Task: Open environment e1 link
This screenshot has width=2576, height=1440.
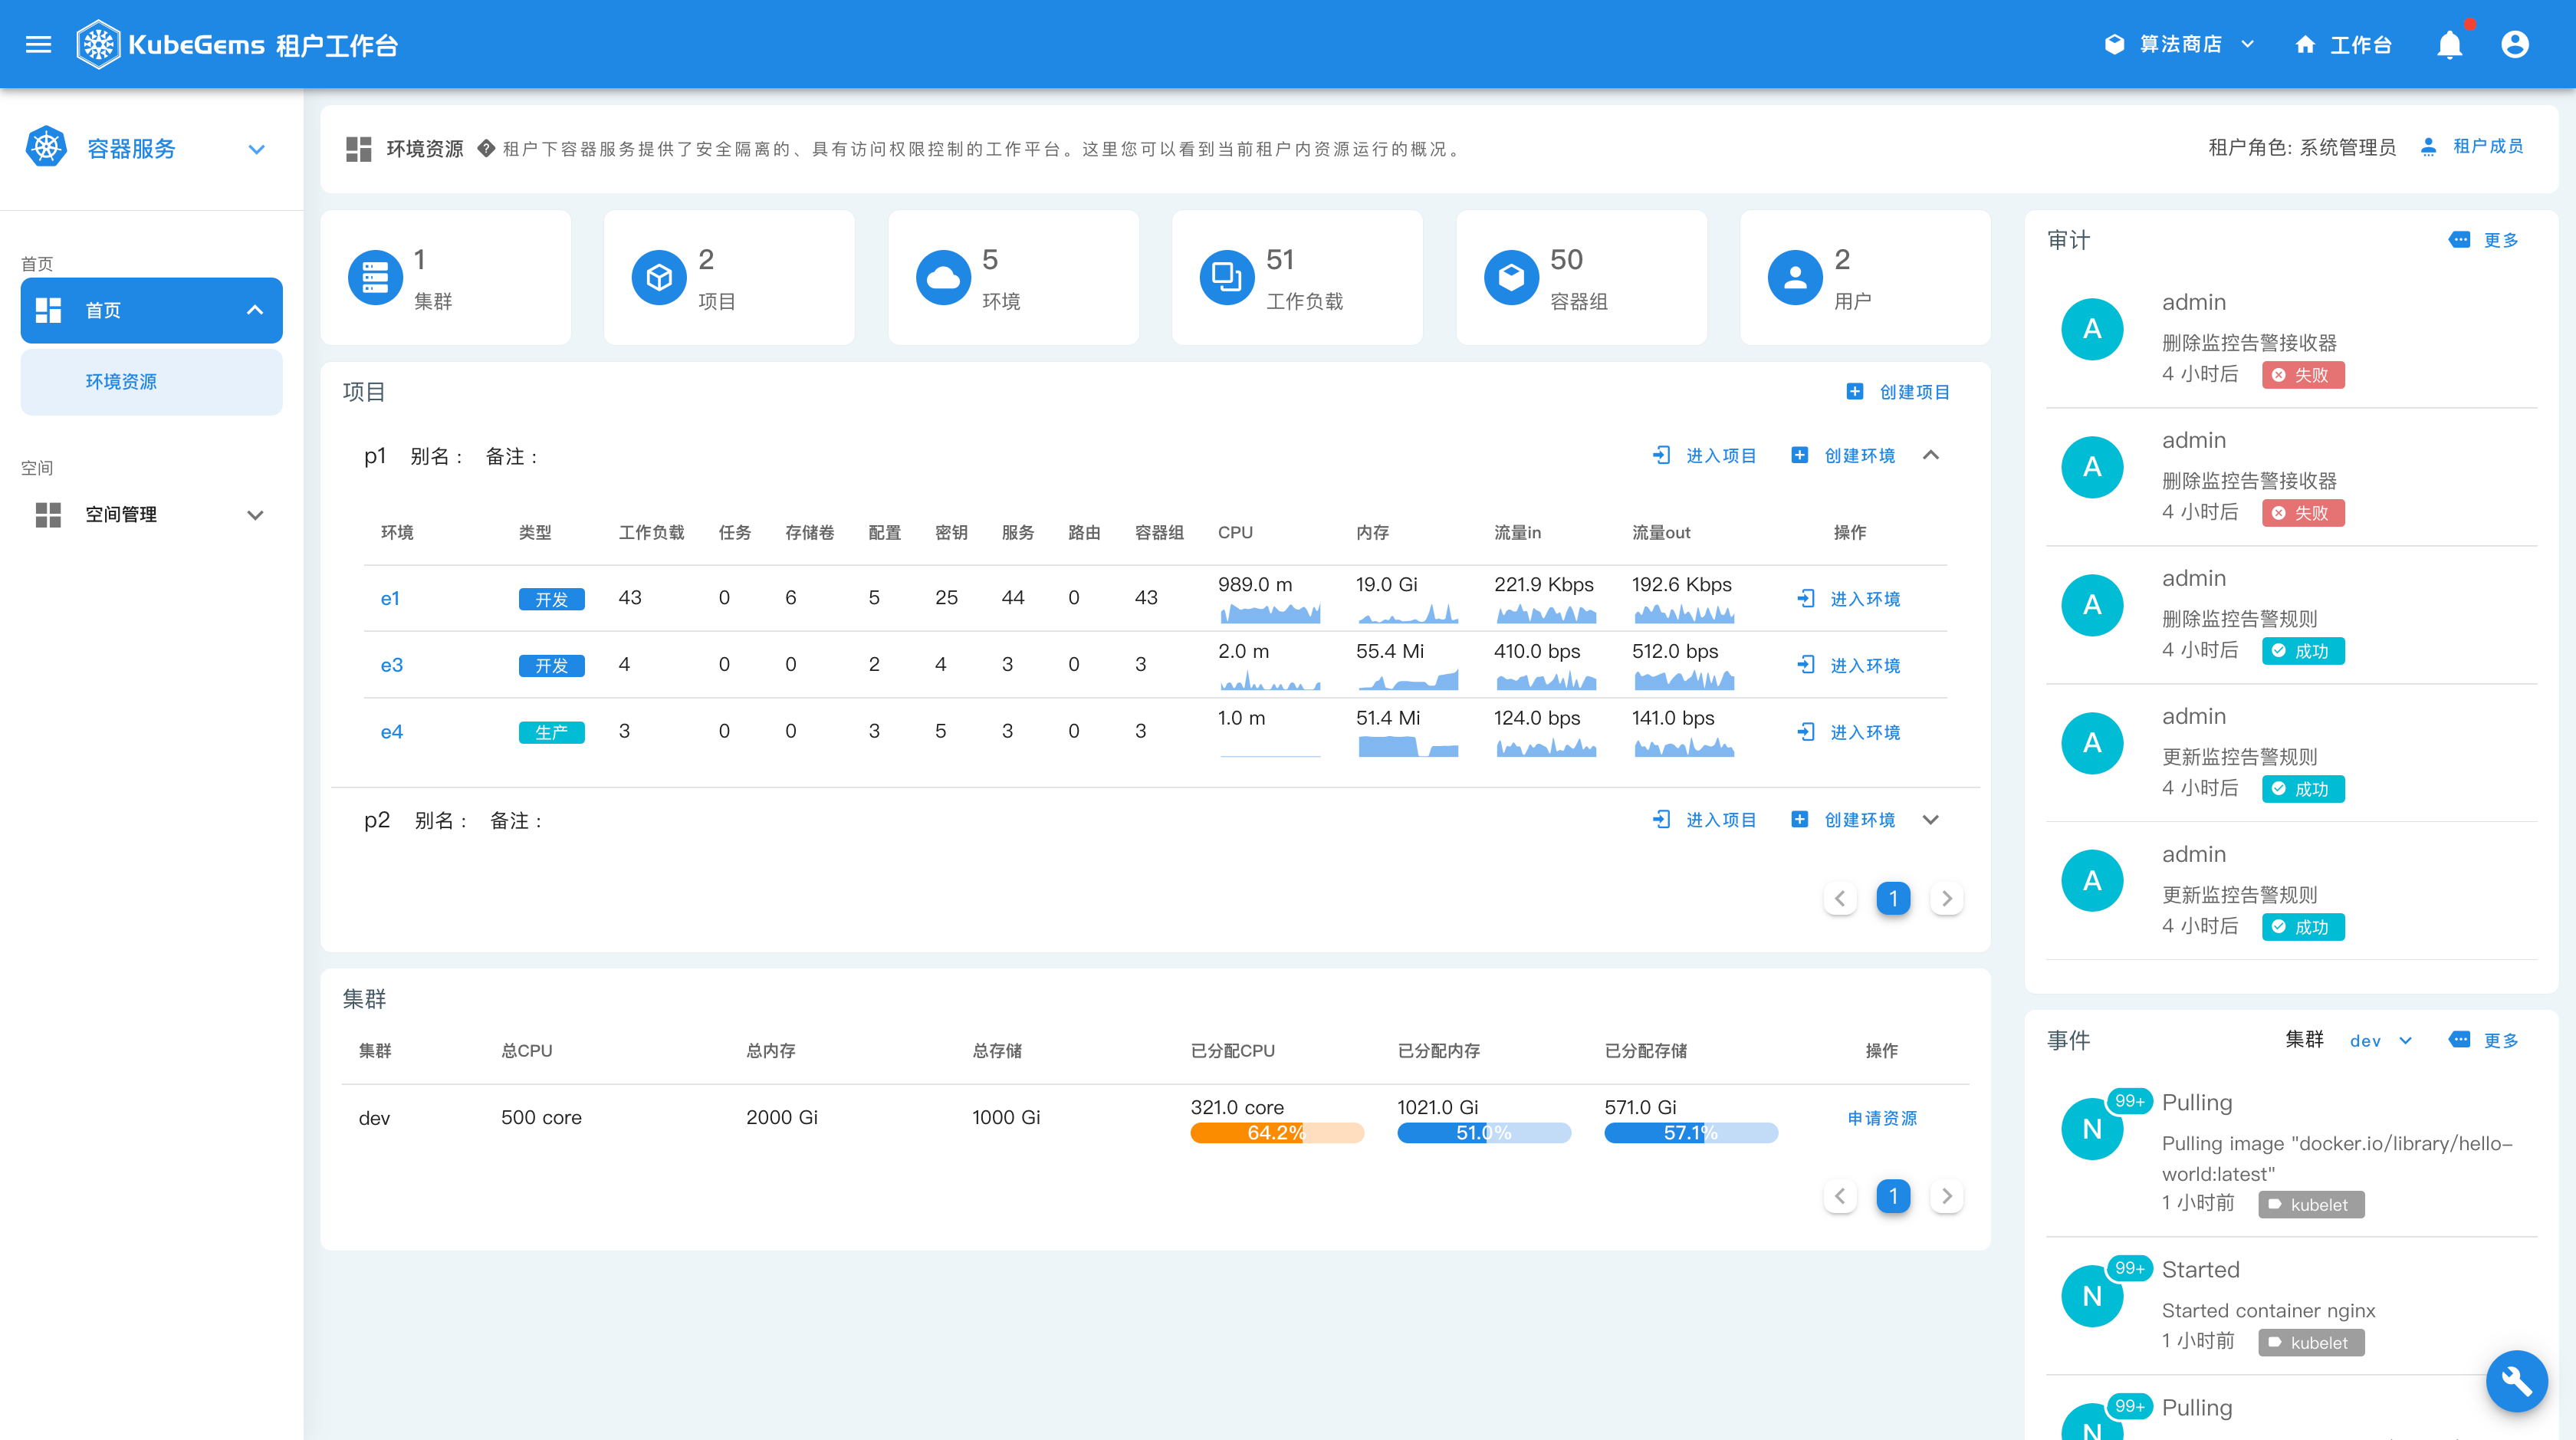Action: [390, 599]
